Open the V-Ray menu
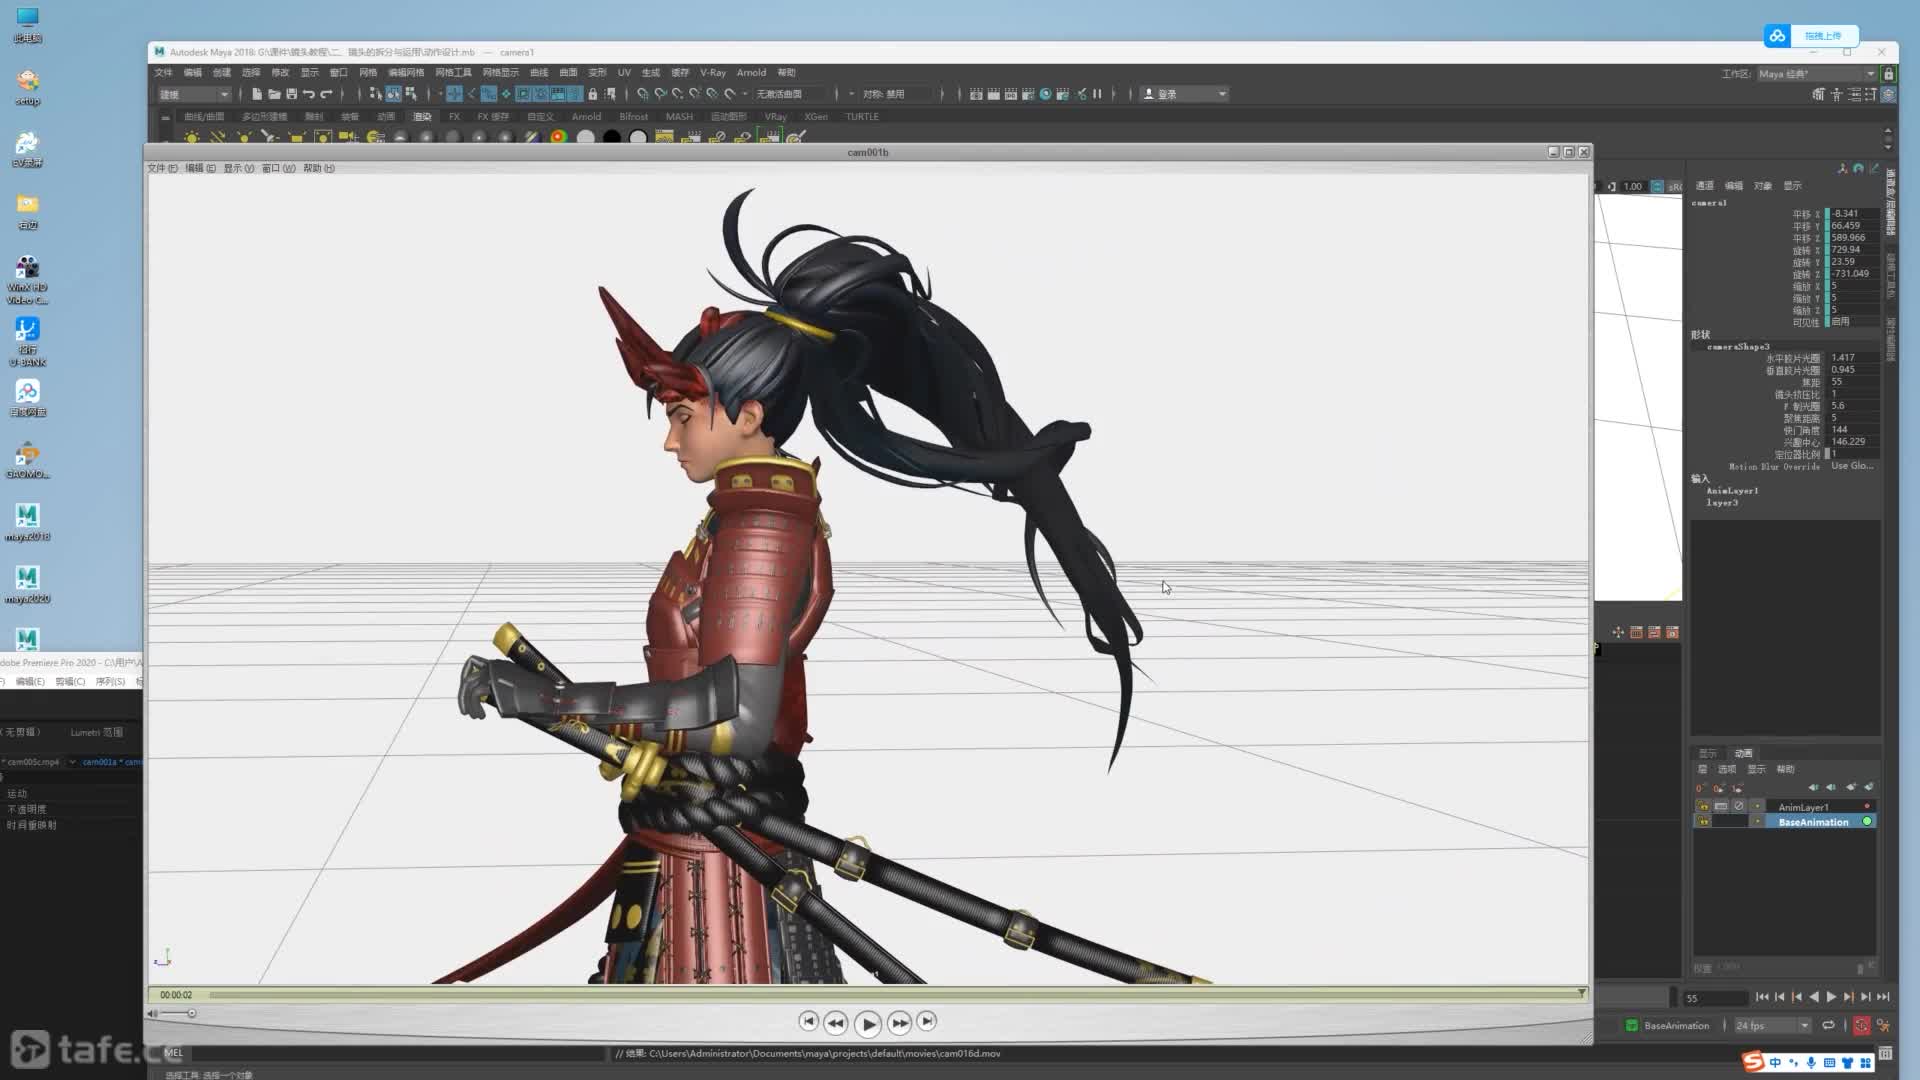 pyautogui.click(x=712, y=73)
